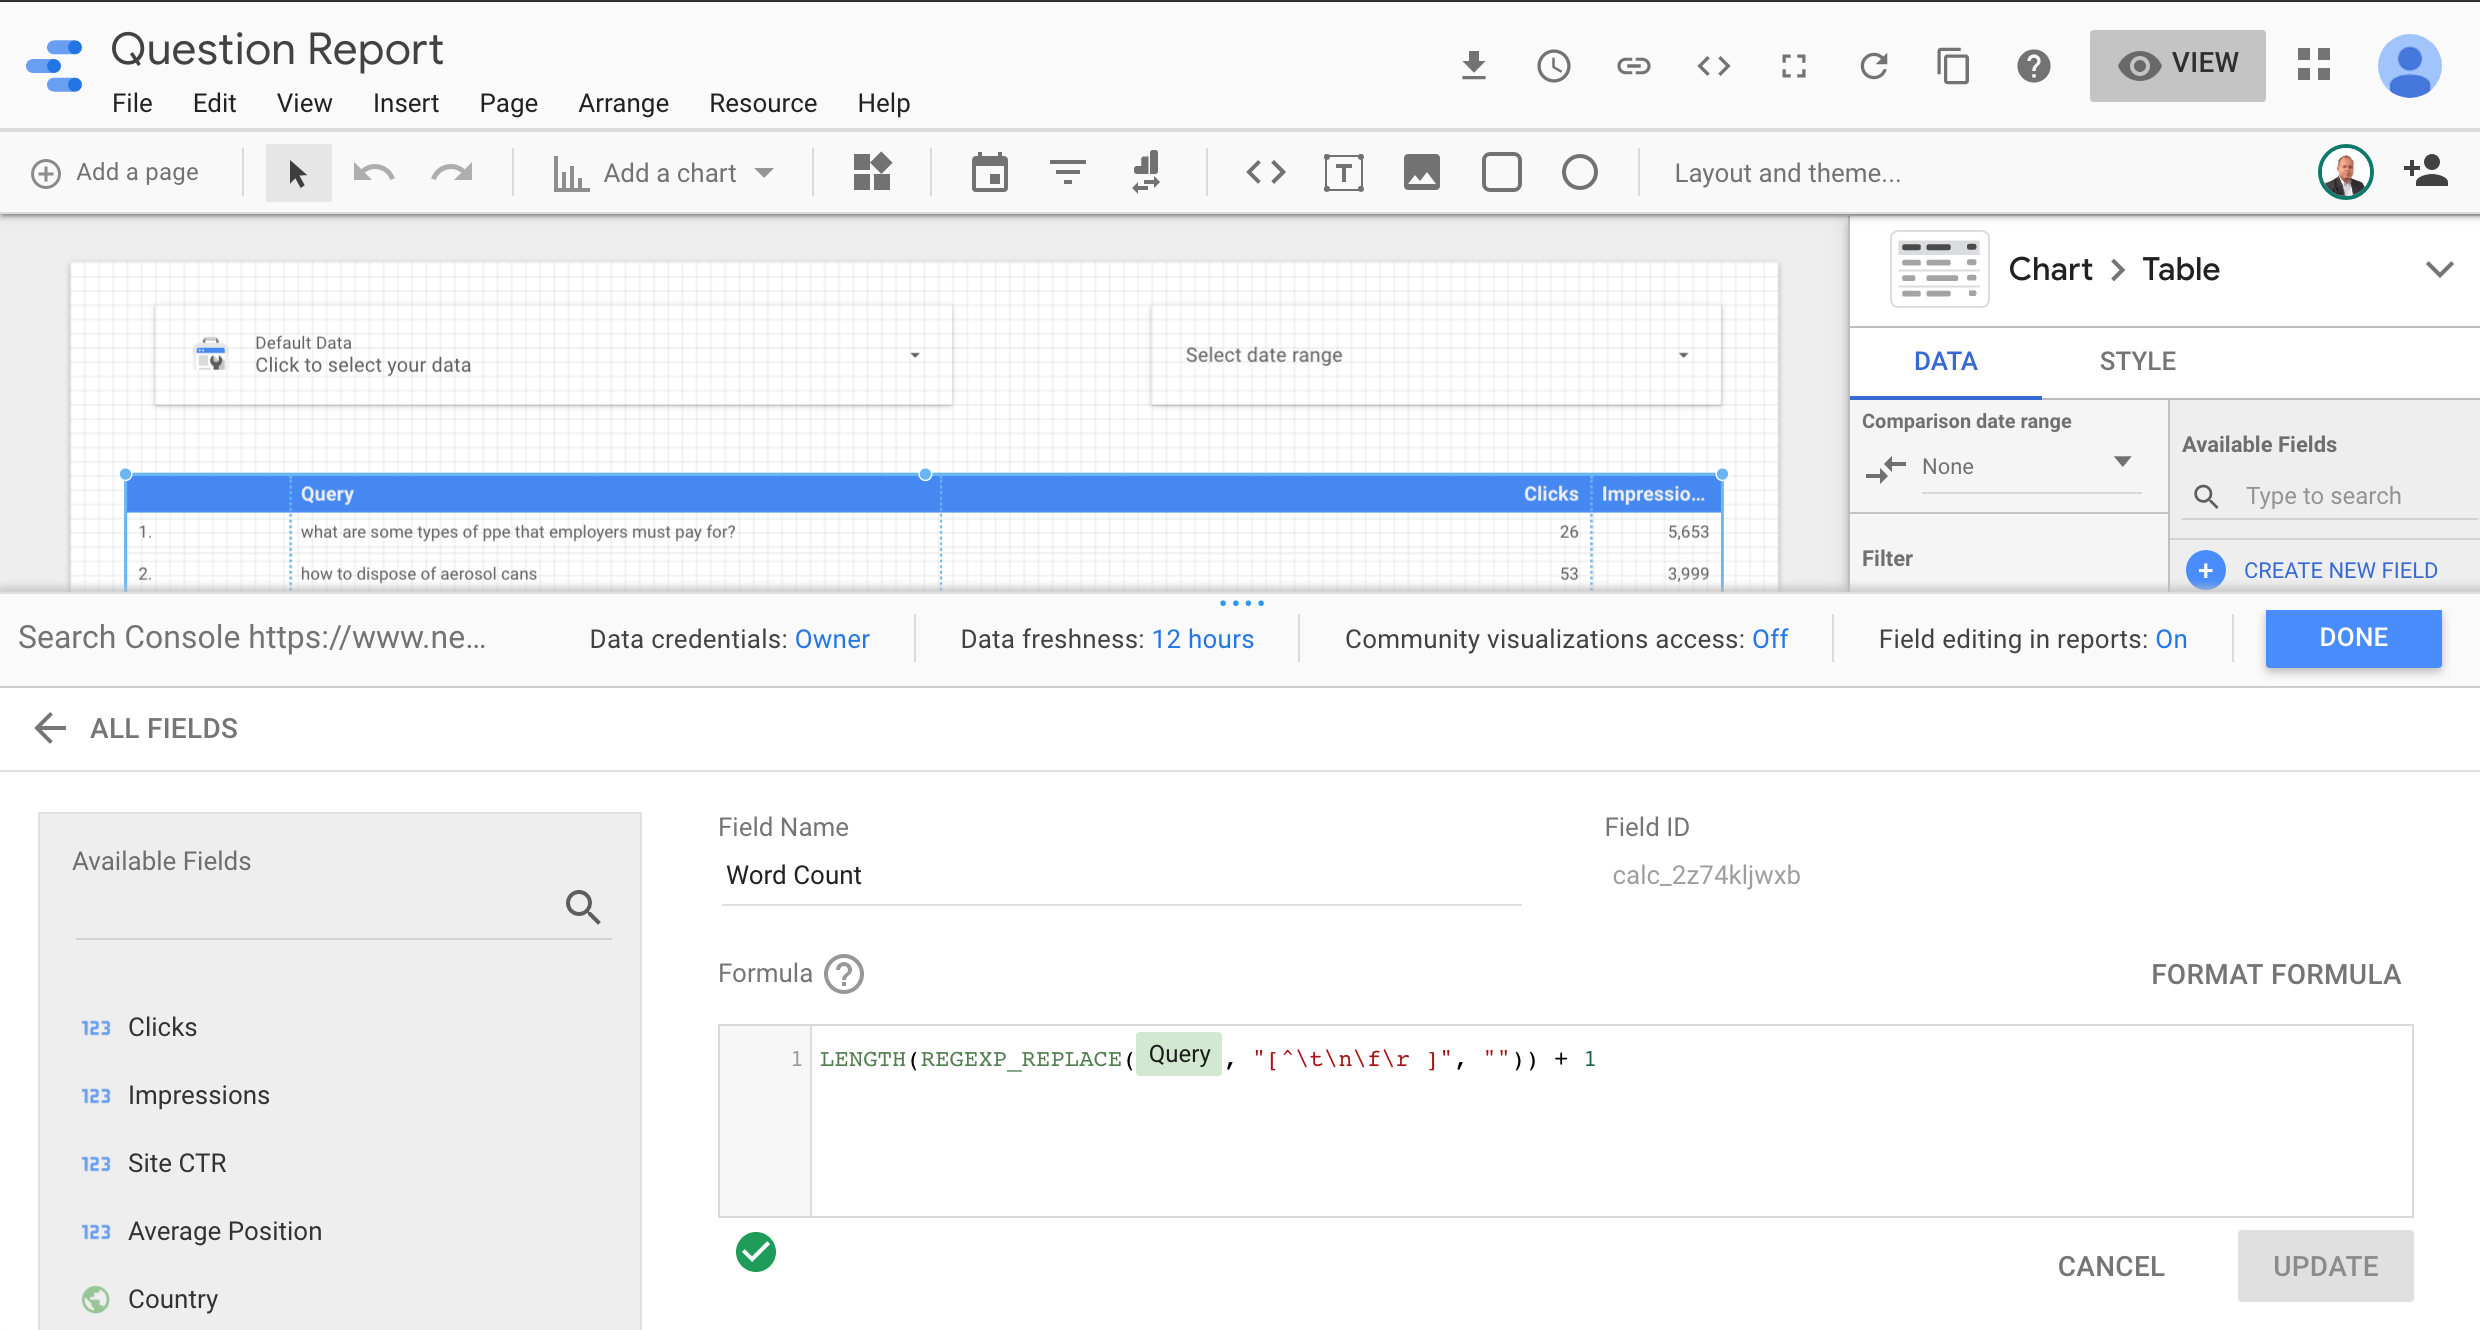This screenshot has width=2480, height=1330.
Task: Switch to the STYLE tab
Action: click(2137, 361)
